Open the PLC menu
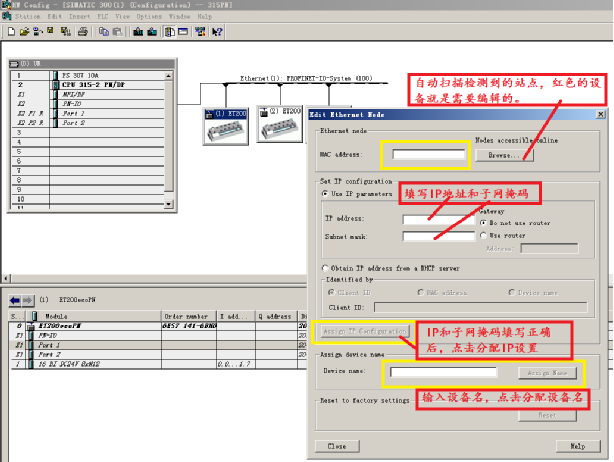 pos(103,16)
